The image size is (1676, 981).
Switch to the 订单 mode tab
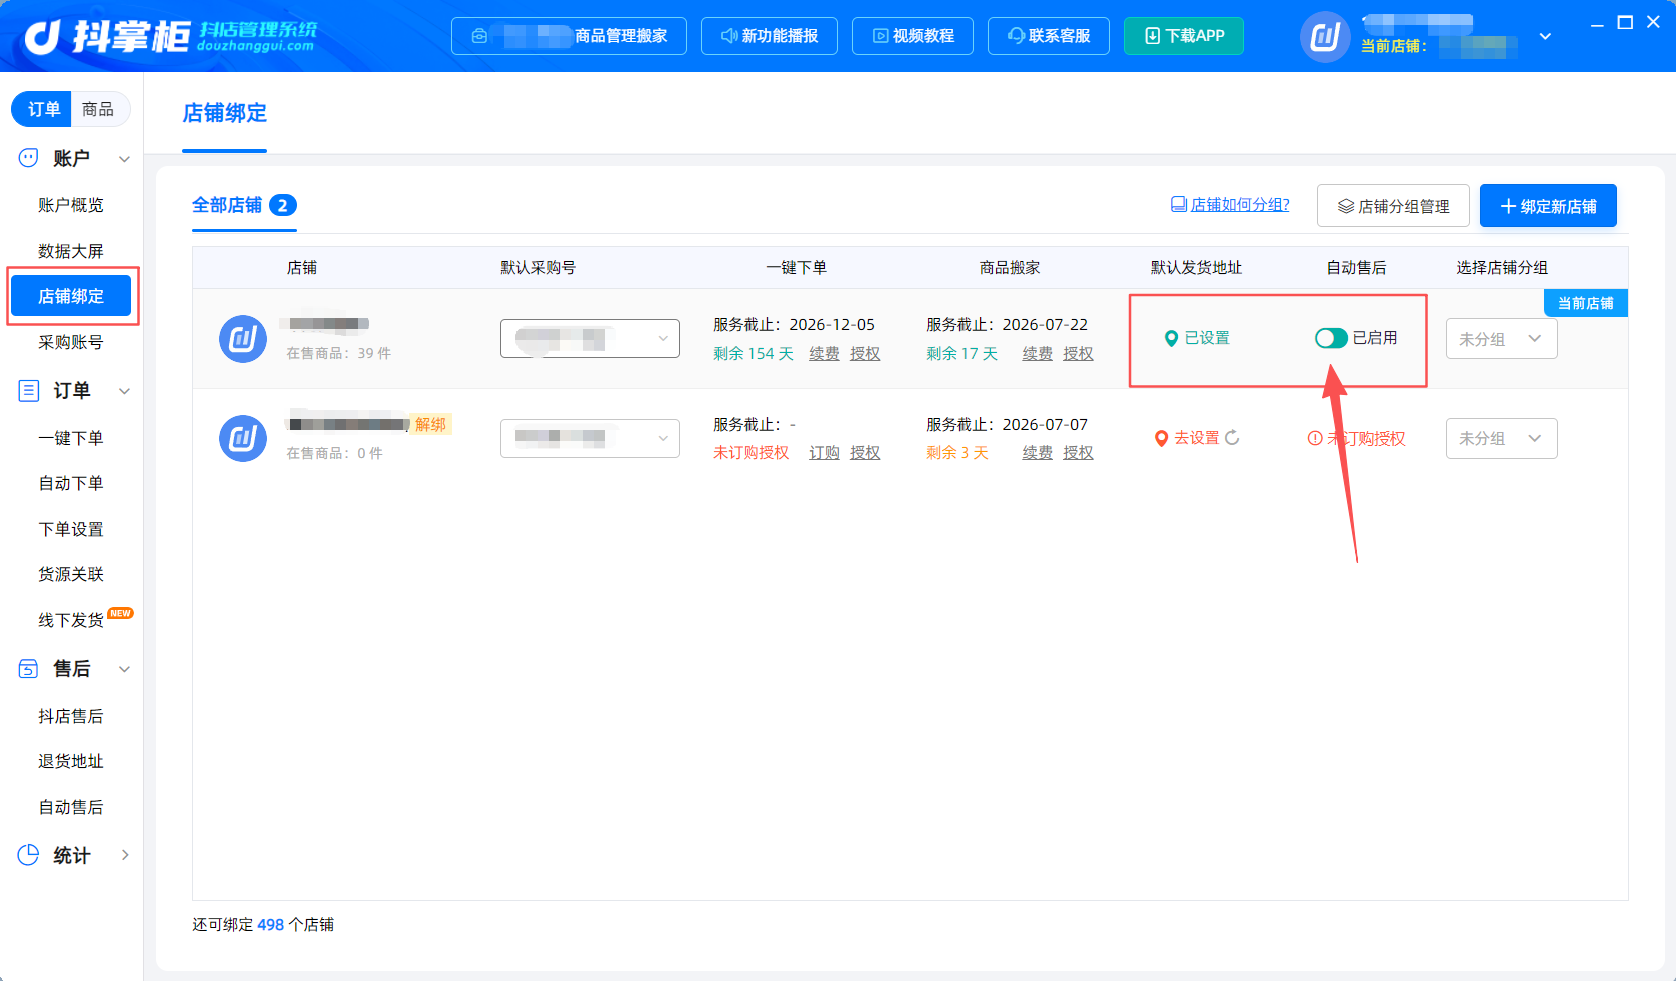click(x=43, y=109)
